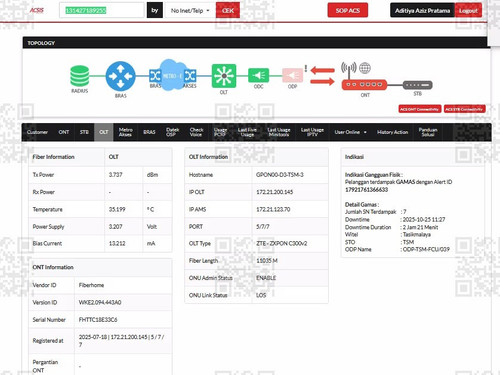Viewport: 500px width, 375px height.
Task: Select the green OLT node icon
Action: pyautogui.click(x=224, y=76)
